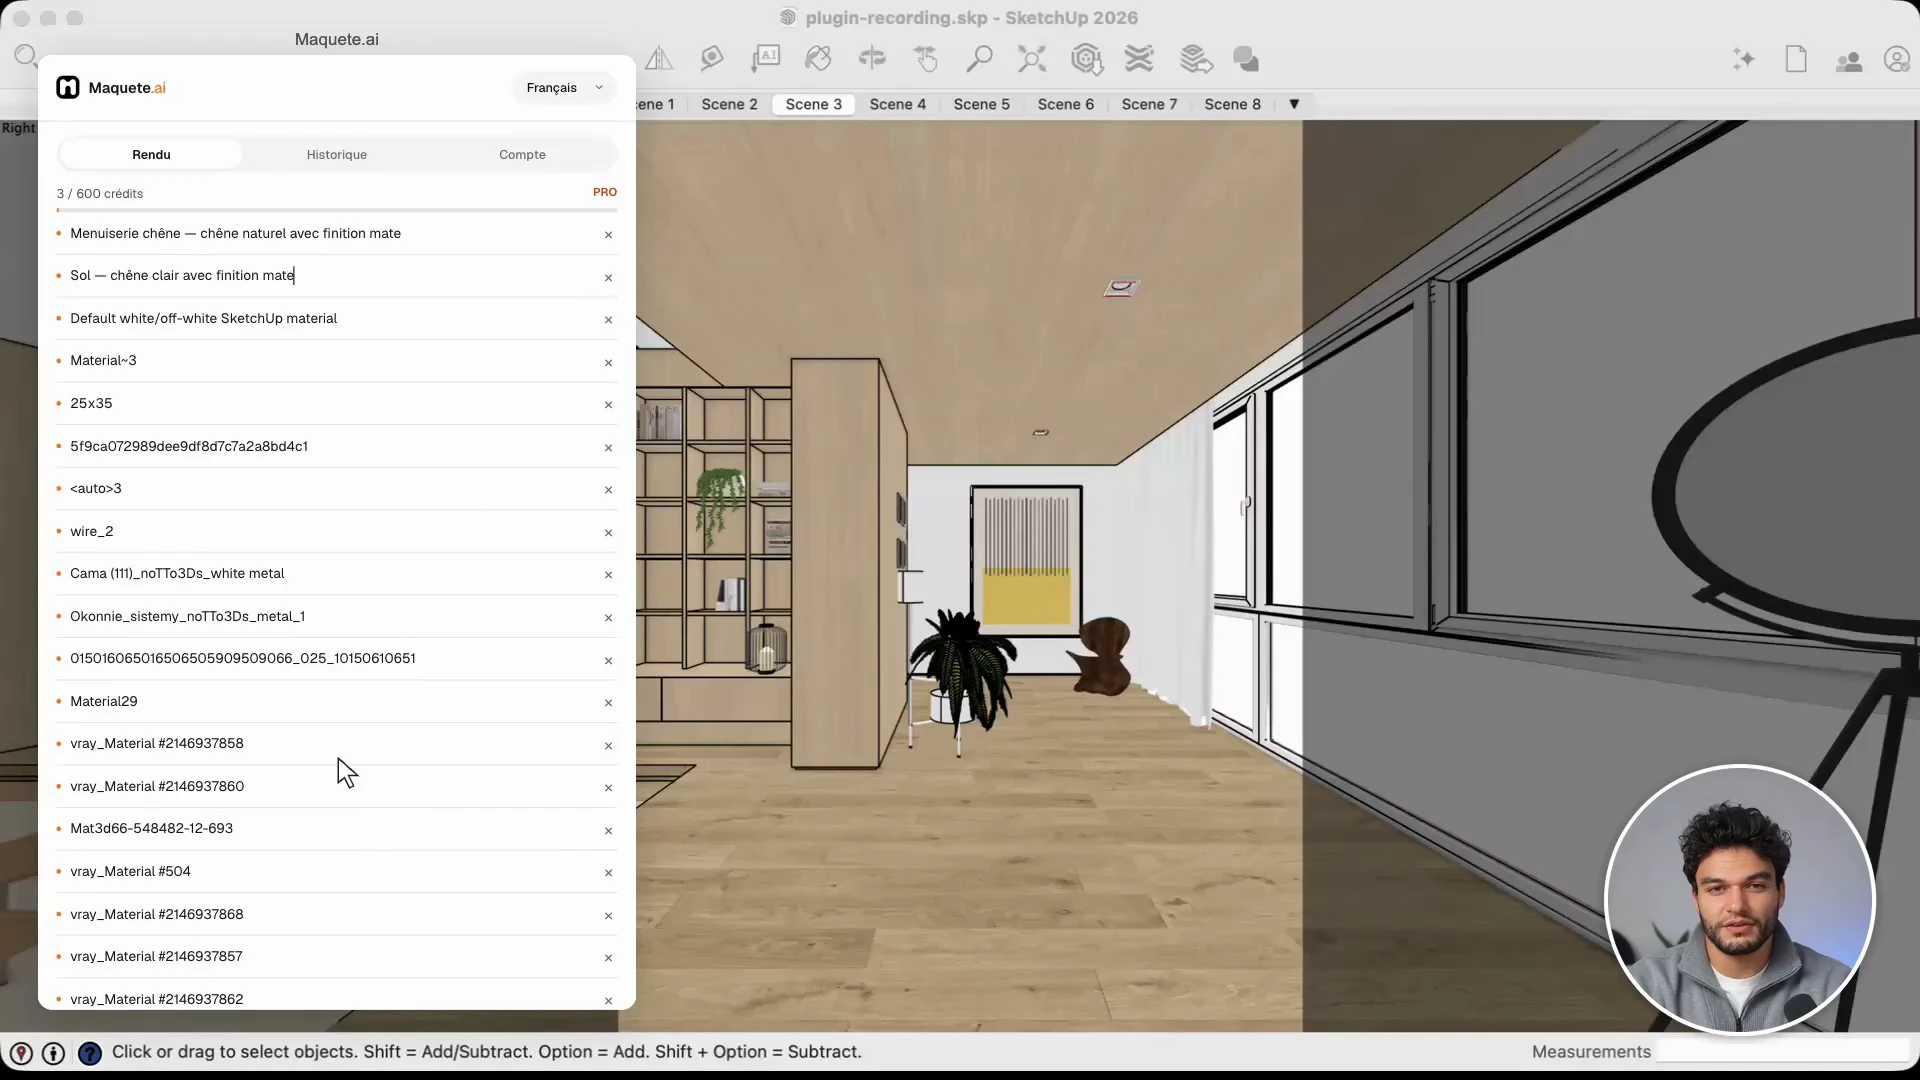Image resolution: width=1920 pixels, height=1080 pixels.
Task: Delete the wire_2 material entry
Action: [x=608, y=533]
